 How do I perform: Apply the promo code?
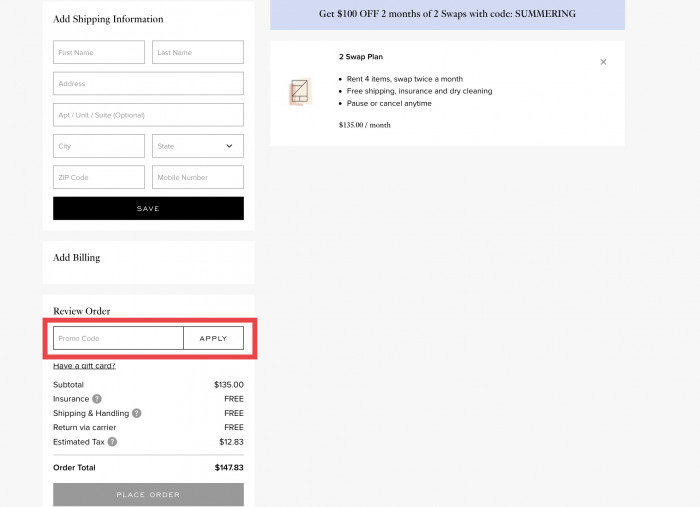pyautogui.click(x=213, y=338)
